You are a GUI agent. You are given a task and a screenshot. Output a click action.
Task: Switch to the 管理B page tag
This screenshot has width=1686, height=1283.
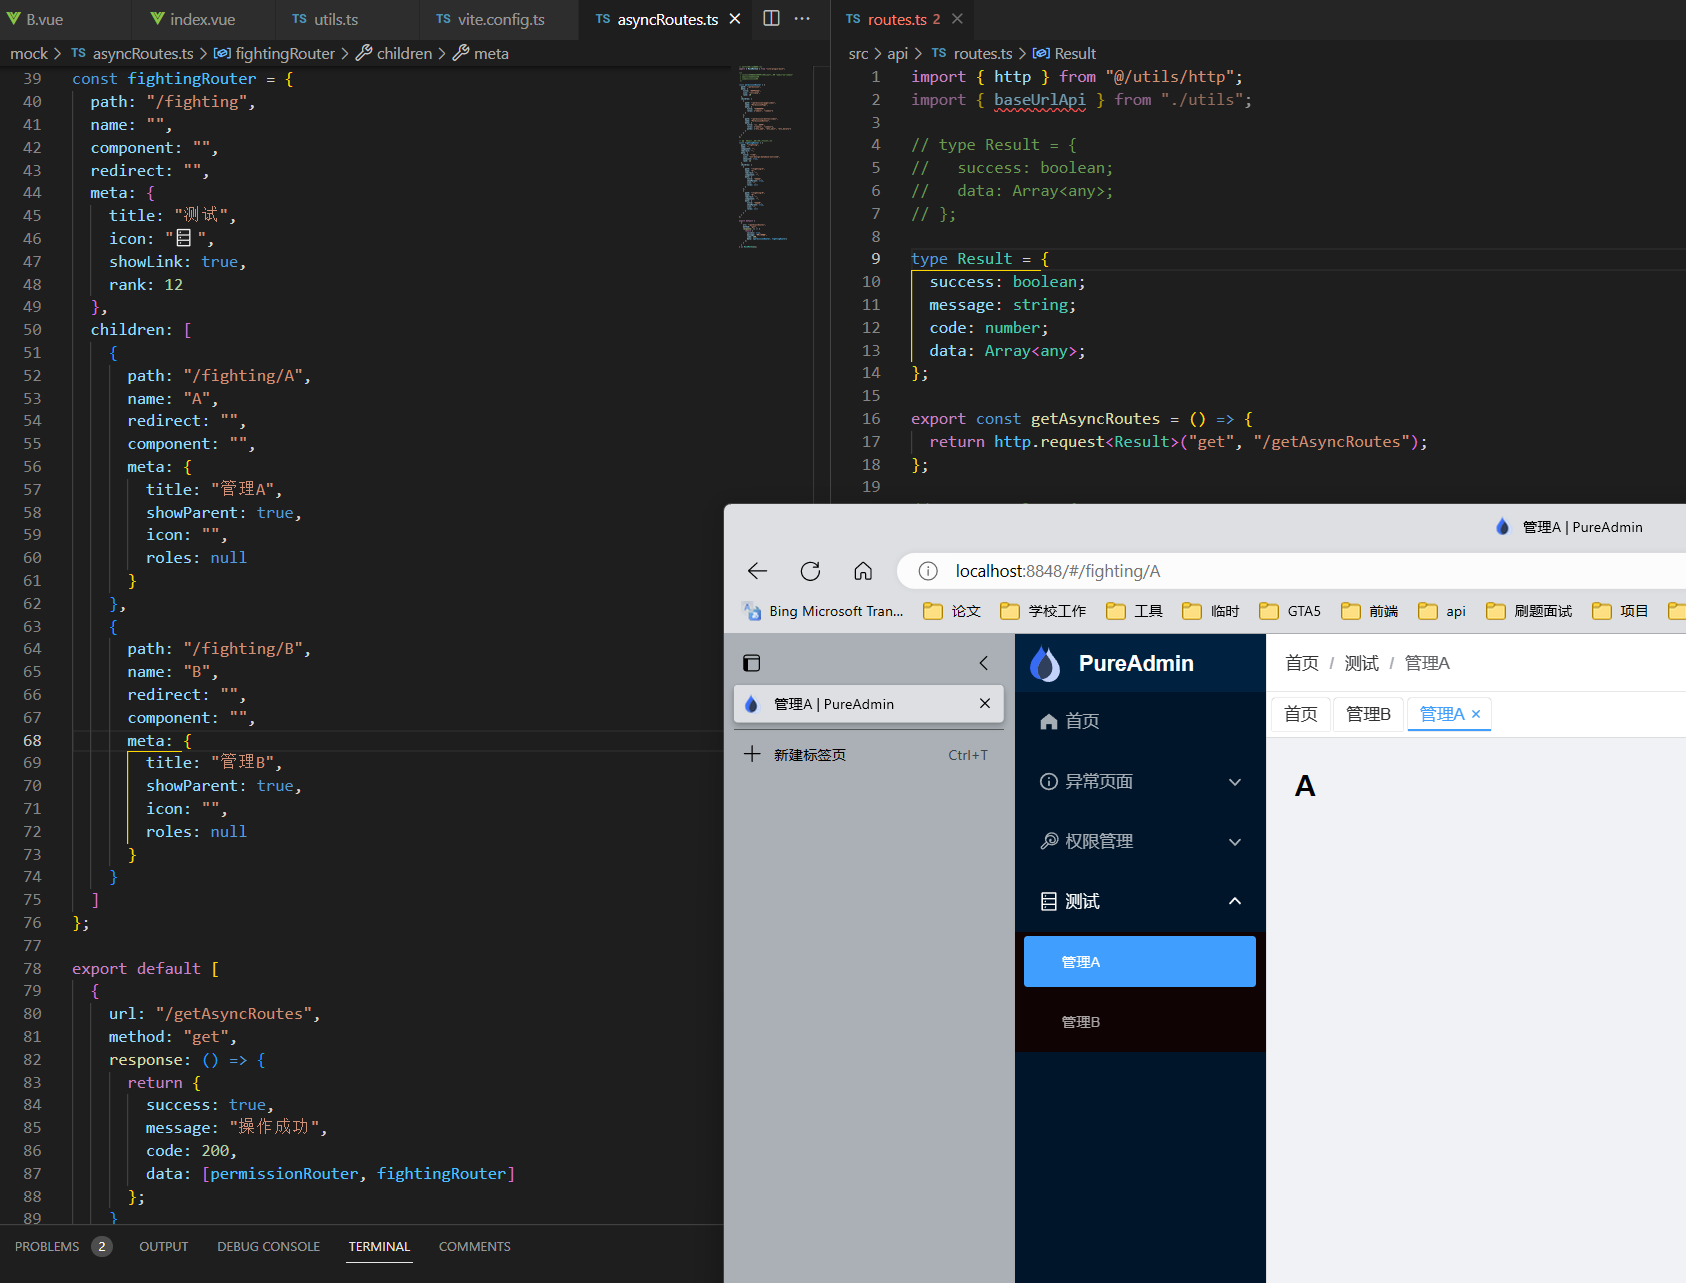(x=1368, y=714)
